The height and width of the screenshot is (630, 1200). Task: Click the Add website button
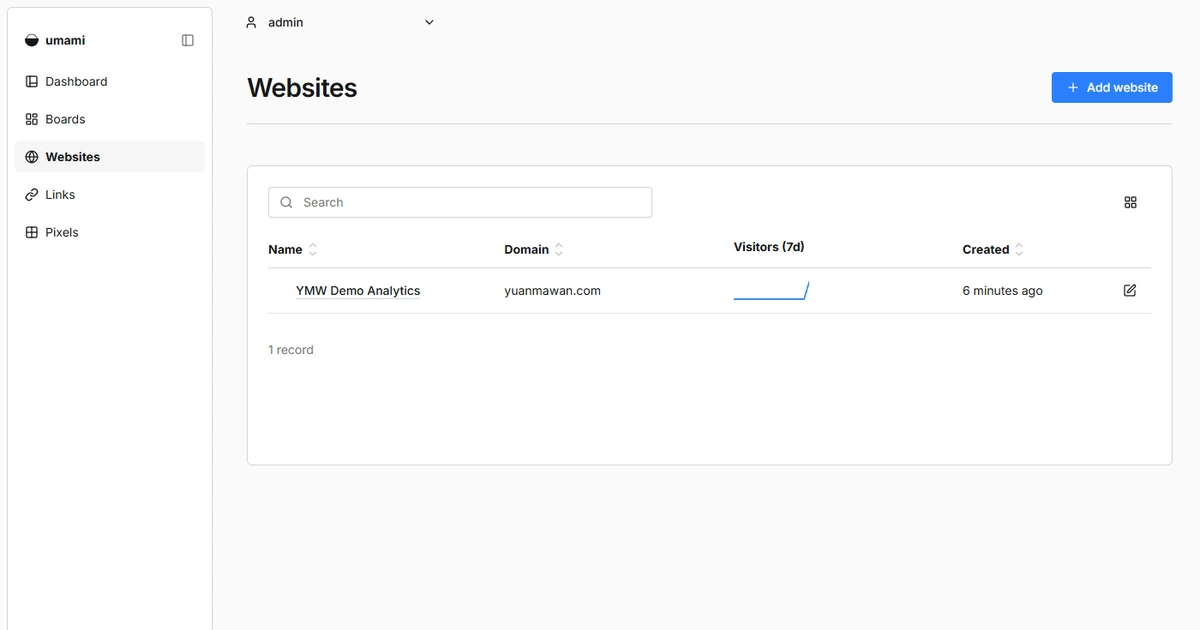coord(1112,87)
